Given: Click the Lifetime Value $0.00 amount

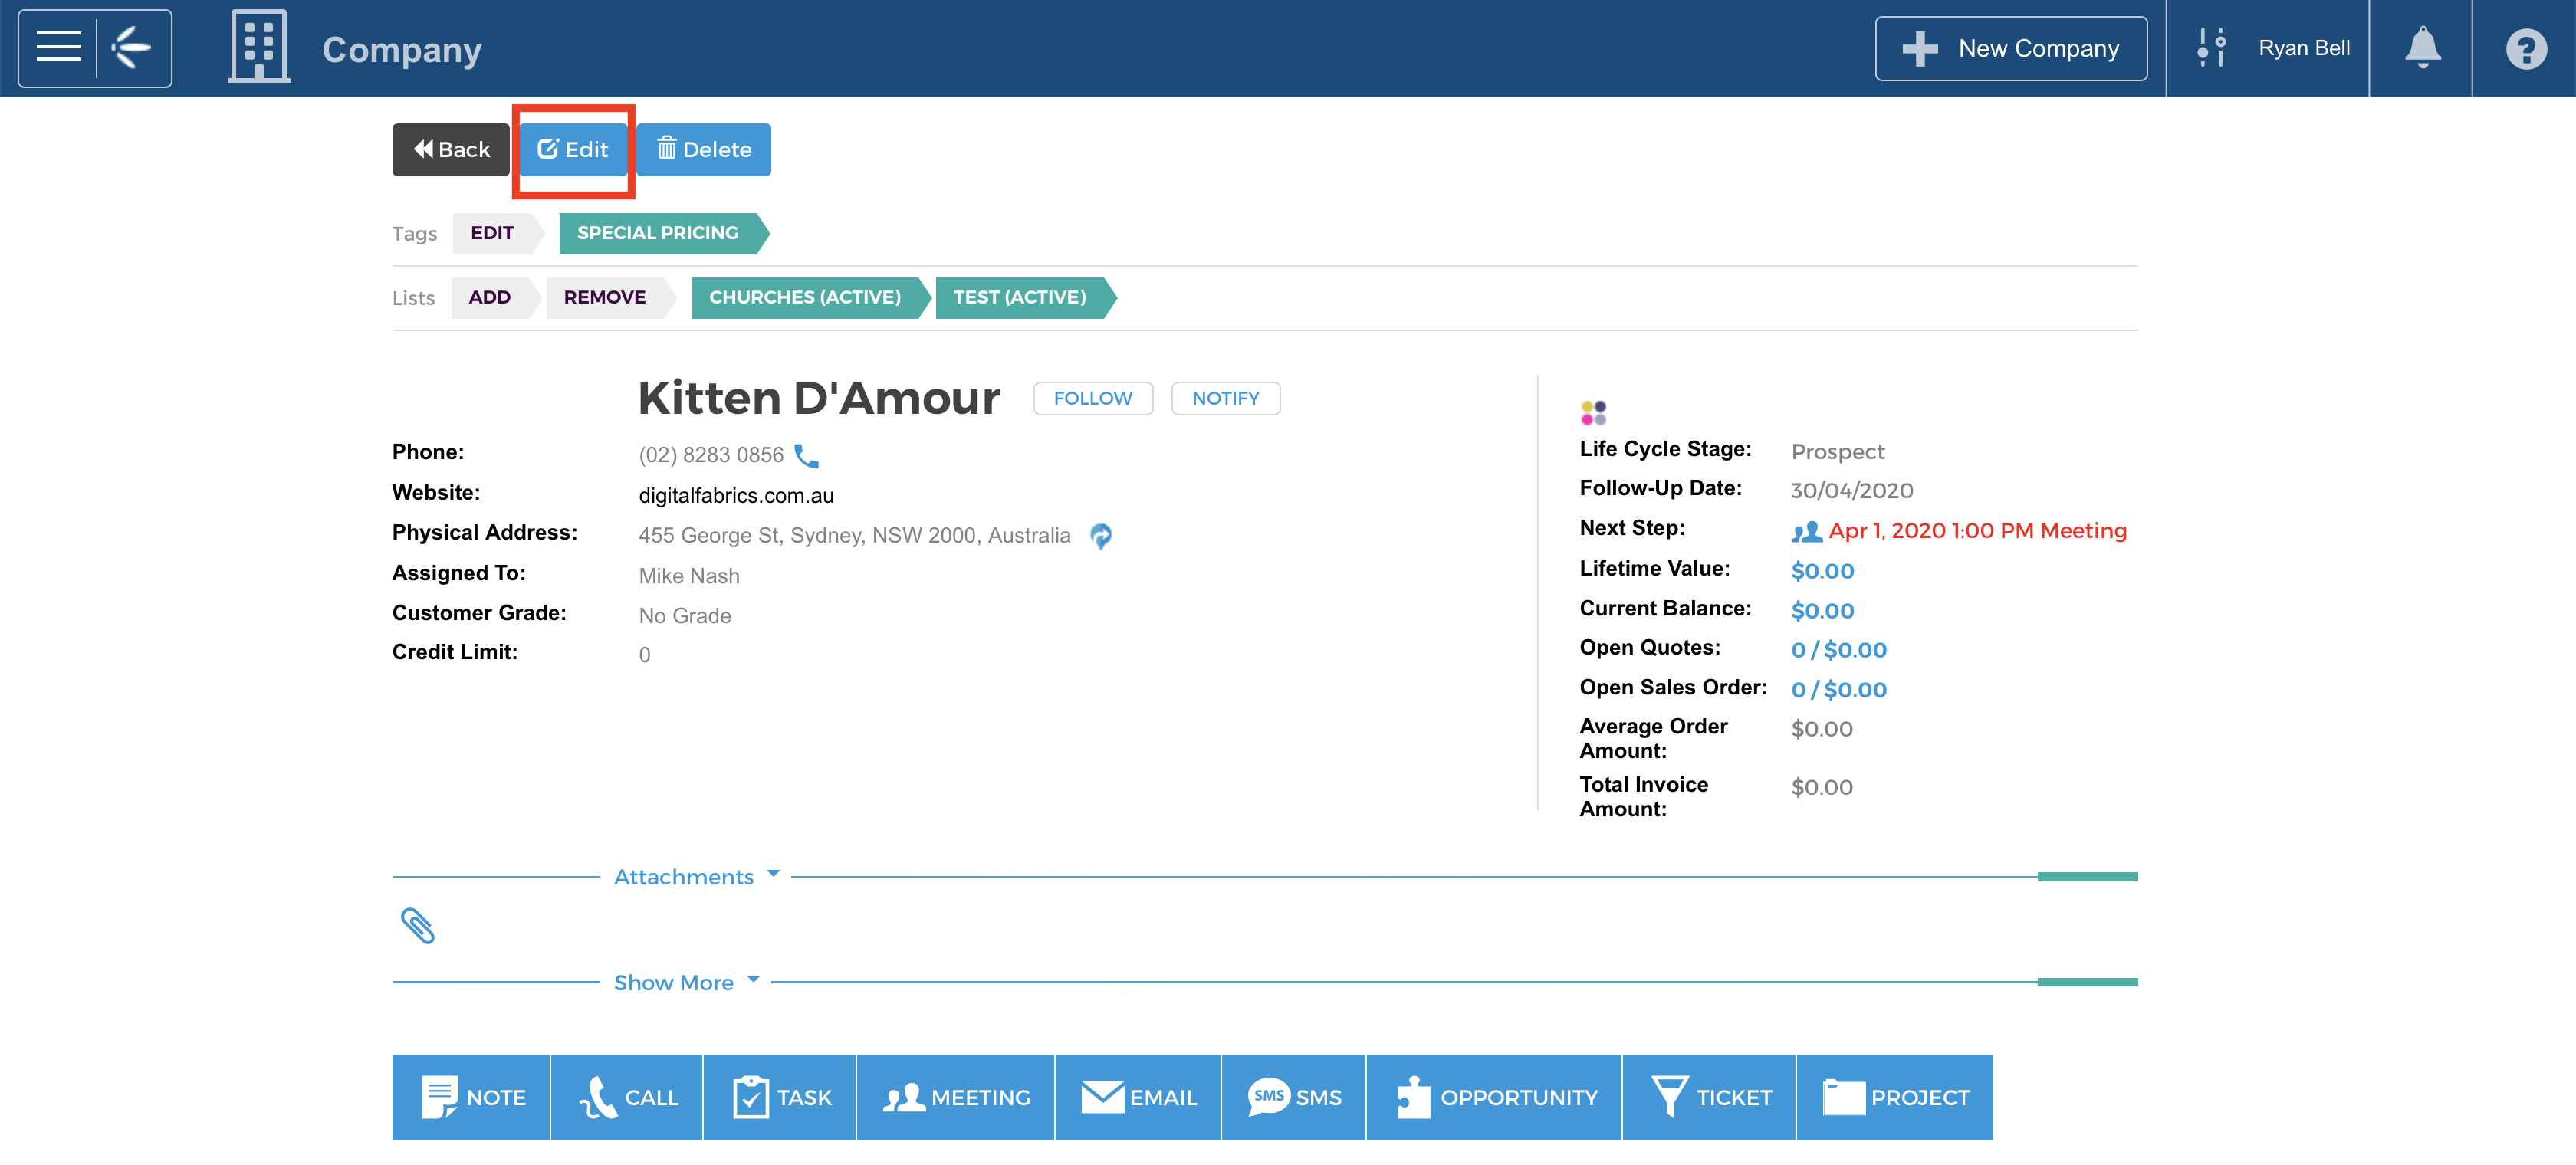Looking at the screenshot, I should [x=1822, y=571].
